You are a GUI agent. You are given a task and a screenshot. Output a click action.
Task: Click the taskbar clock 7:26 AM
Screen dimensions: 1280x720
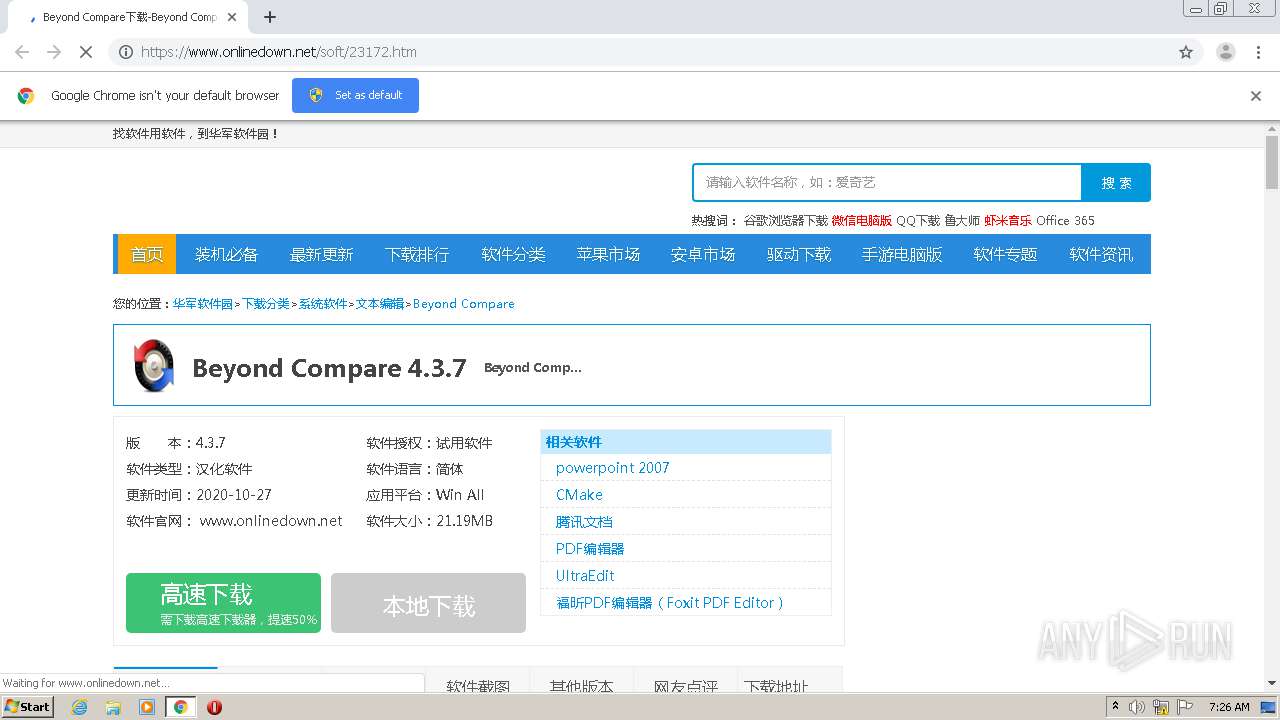tap(1229, 707)
